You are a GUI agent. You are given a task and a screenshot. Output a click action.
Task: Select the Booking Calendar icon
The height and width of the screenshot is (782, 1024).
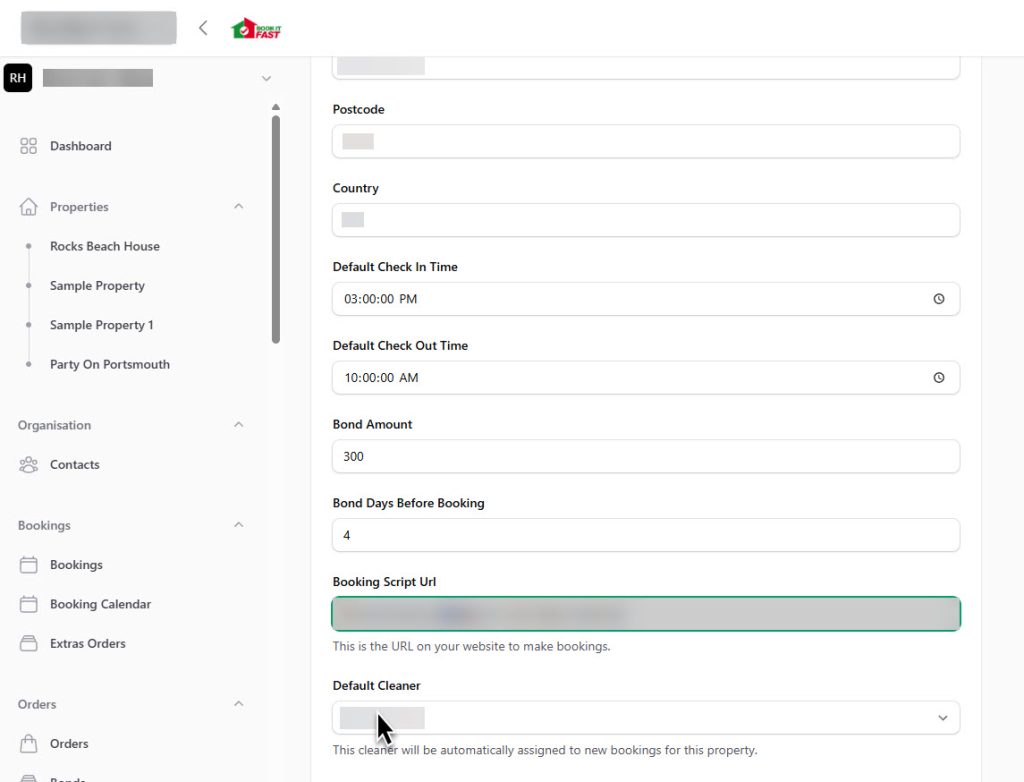pyautogui.click(x=28, y=604)
